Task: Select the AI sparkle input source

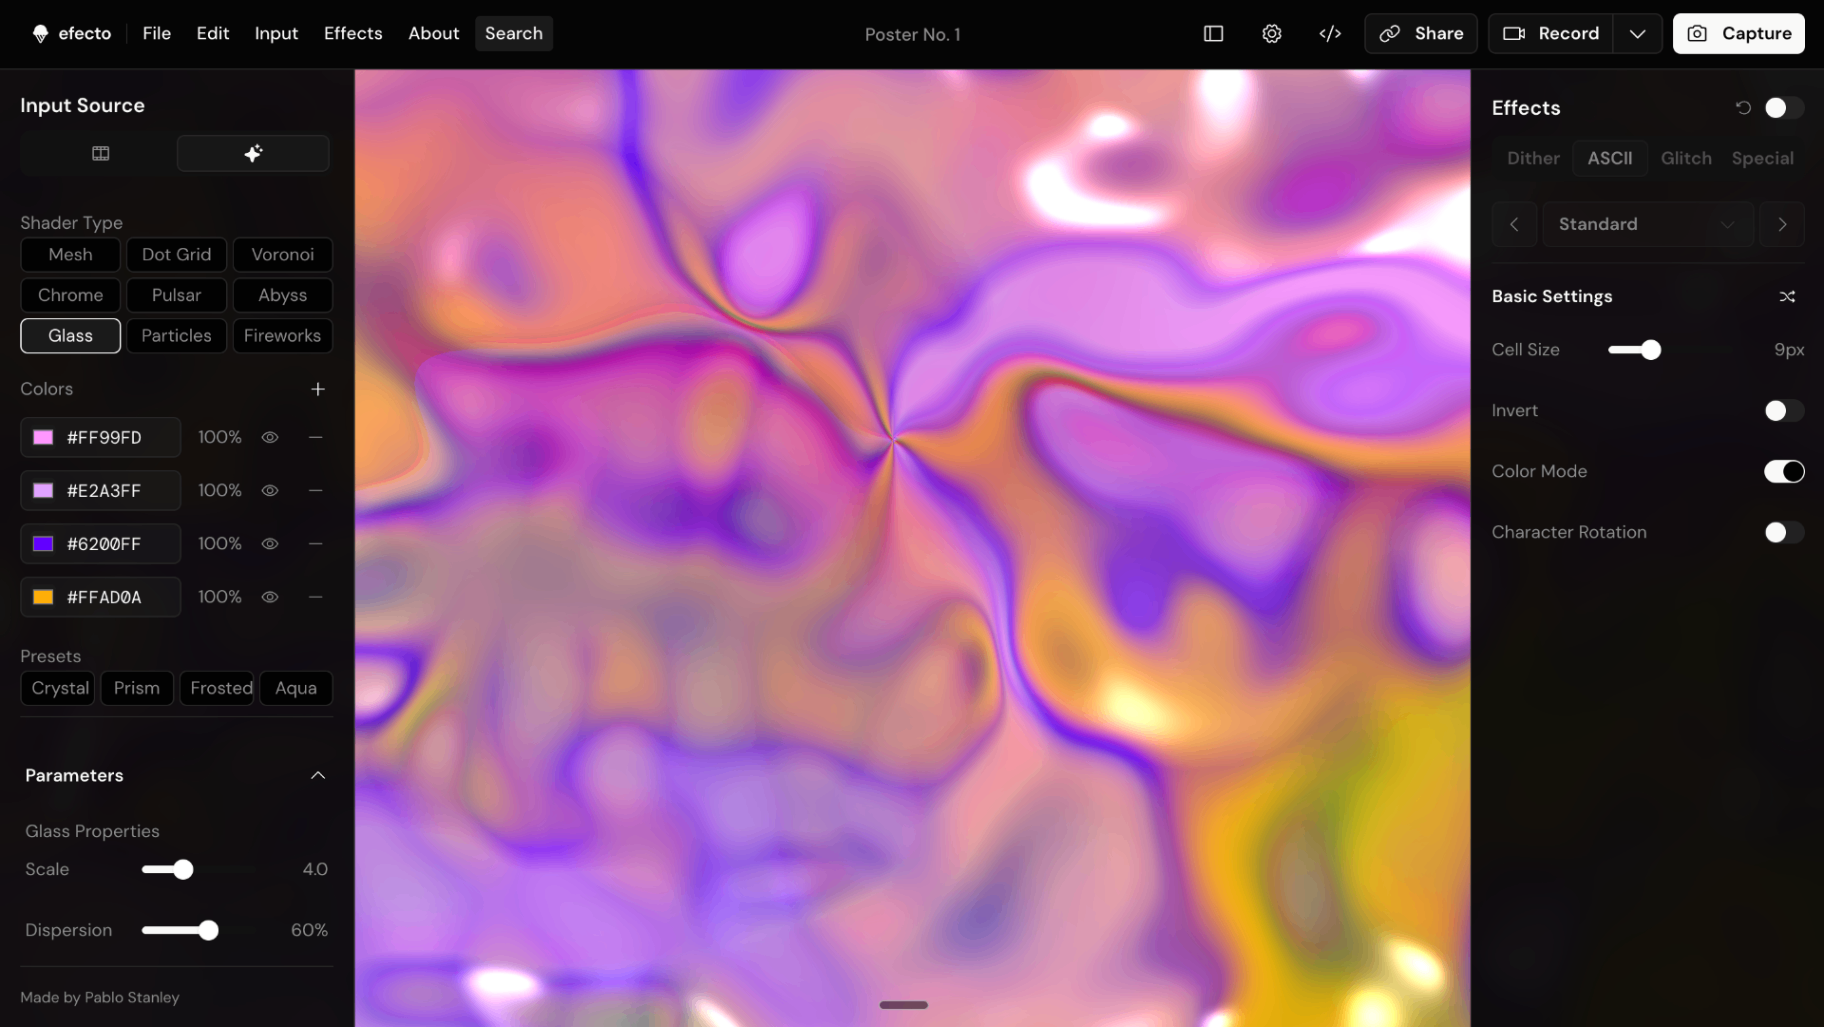Action: [252, 153]
